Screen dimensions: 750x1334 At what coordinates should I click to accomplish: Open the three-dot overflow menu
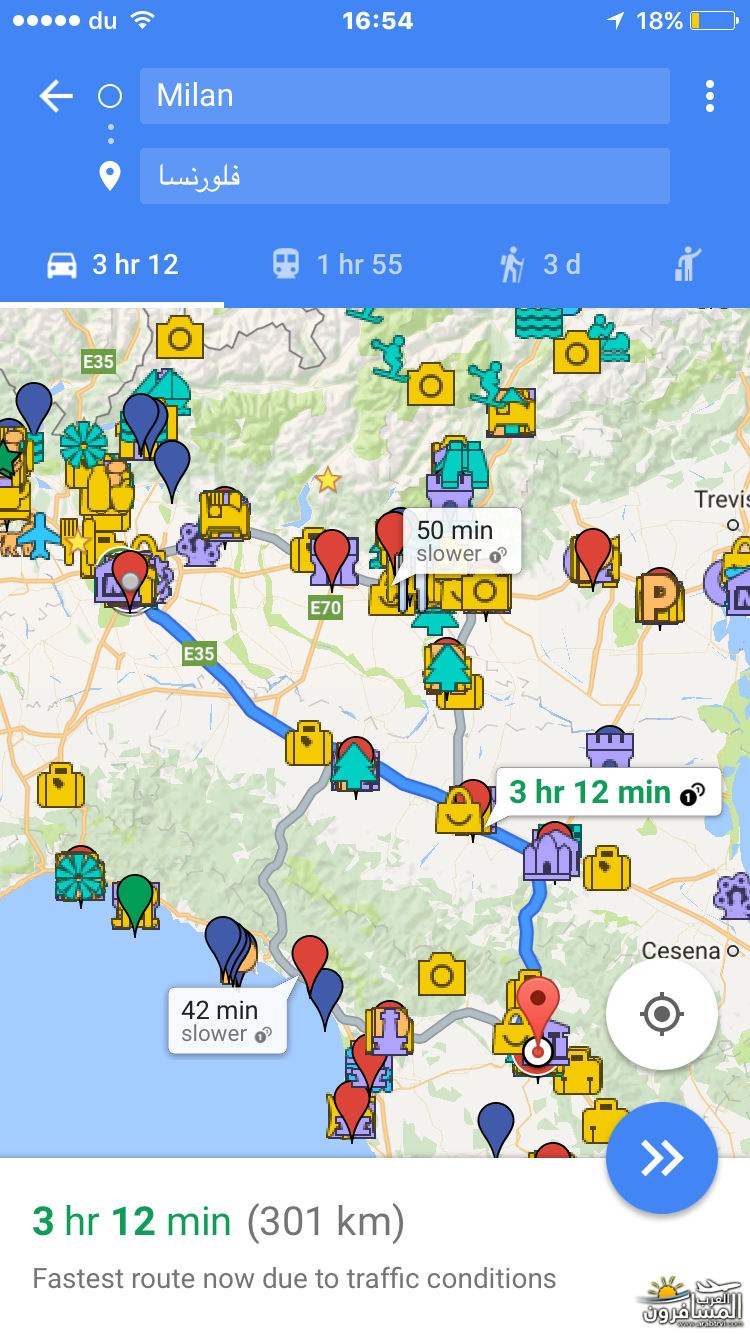(709, 96)
